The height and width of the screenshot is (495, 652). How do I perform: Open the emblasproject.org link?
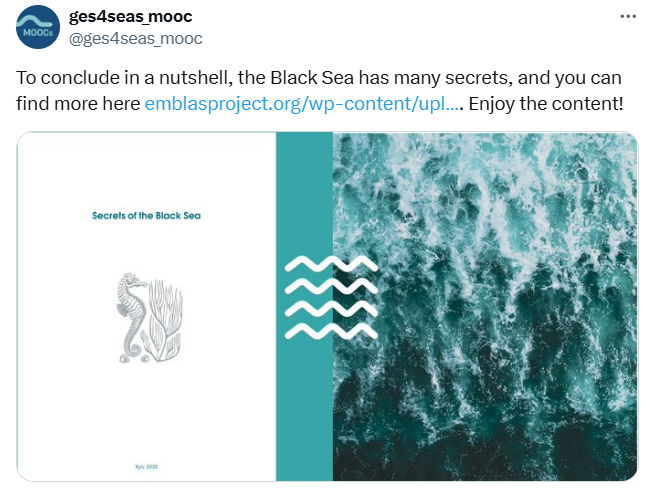(x=302, y=103)
